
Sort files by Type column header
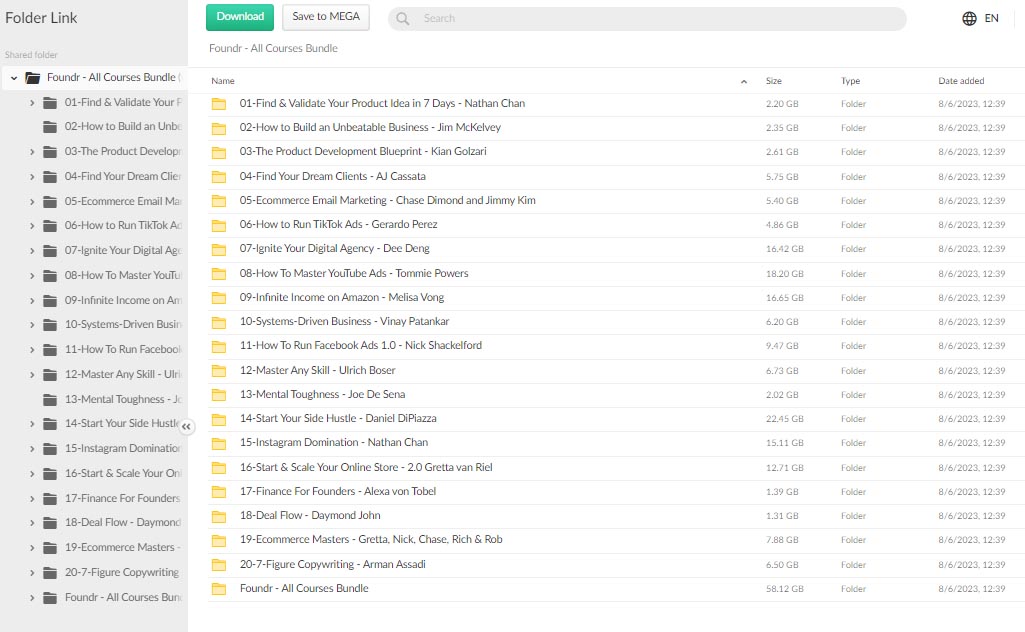pyautogui.click(x=850, y=81)
